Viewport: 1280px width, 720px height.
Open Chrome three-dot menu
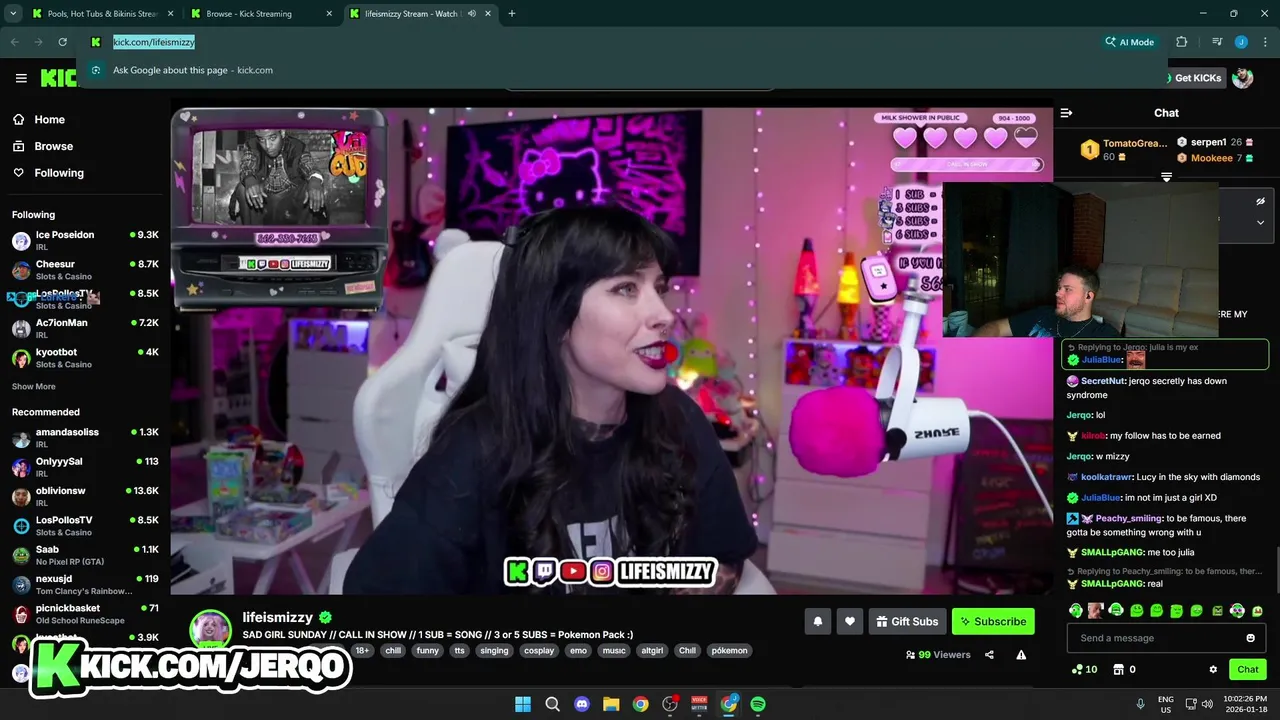coord(1265,42)
